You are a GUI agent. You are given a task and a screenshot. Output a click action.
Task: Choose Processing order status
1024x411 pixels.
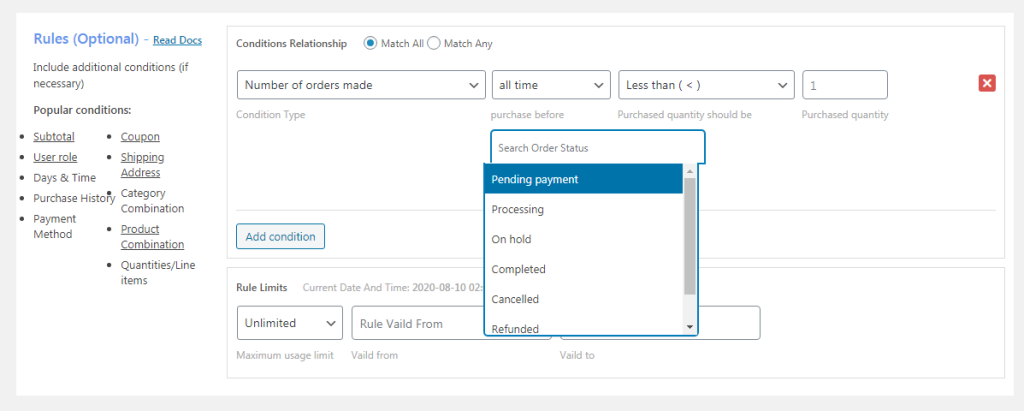click(583, 209)
